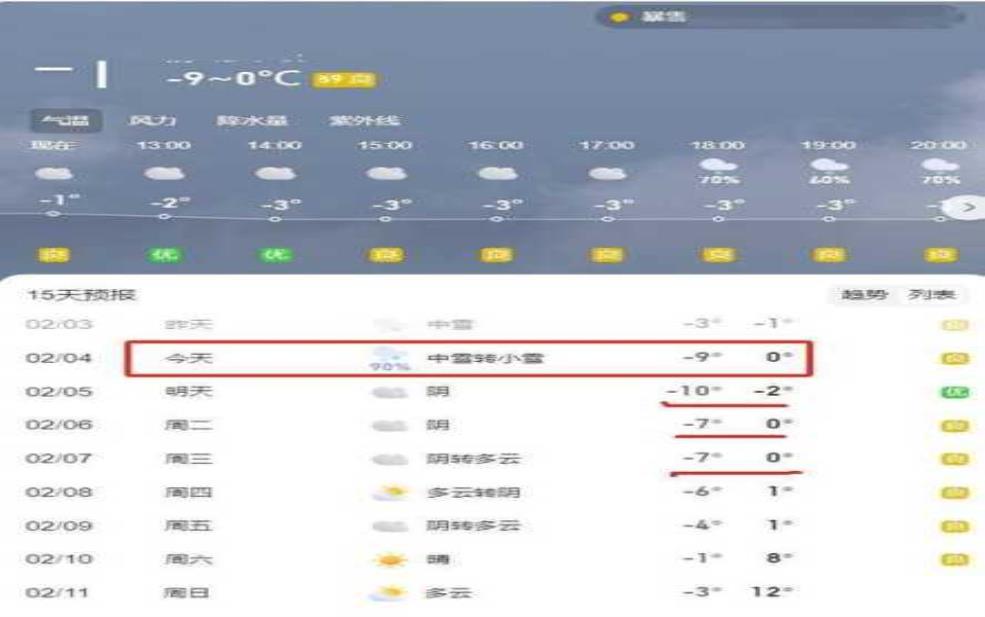
Task: Tap the air quality badge below 16:00
Action: (496, 254)
